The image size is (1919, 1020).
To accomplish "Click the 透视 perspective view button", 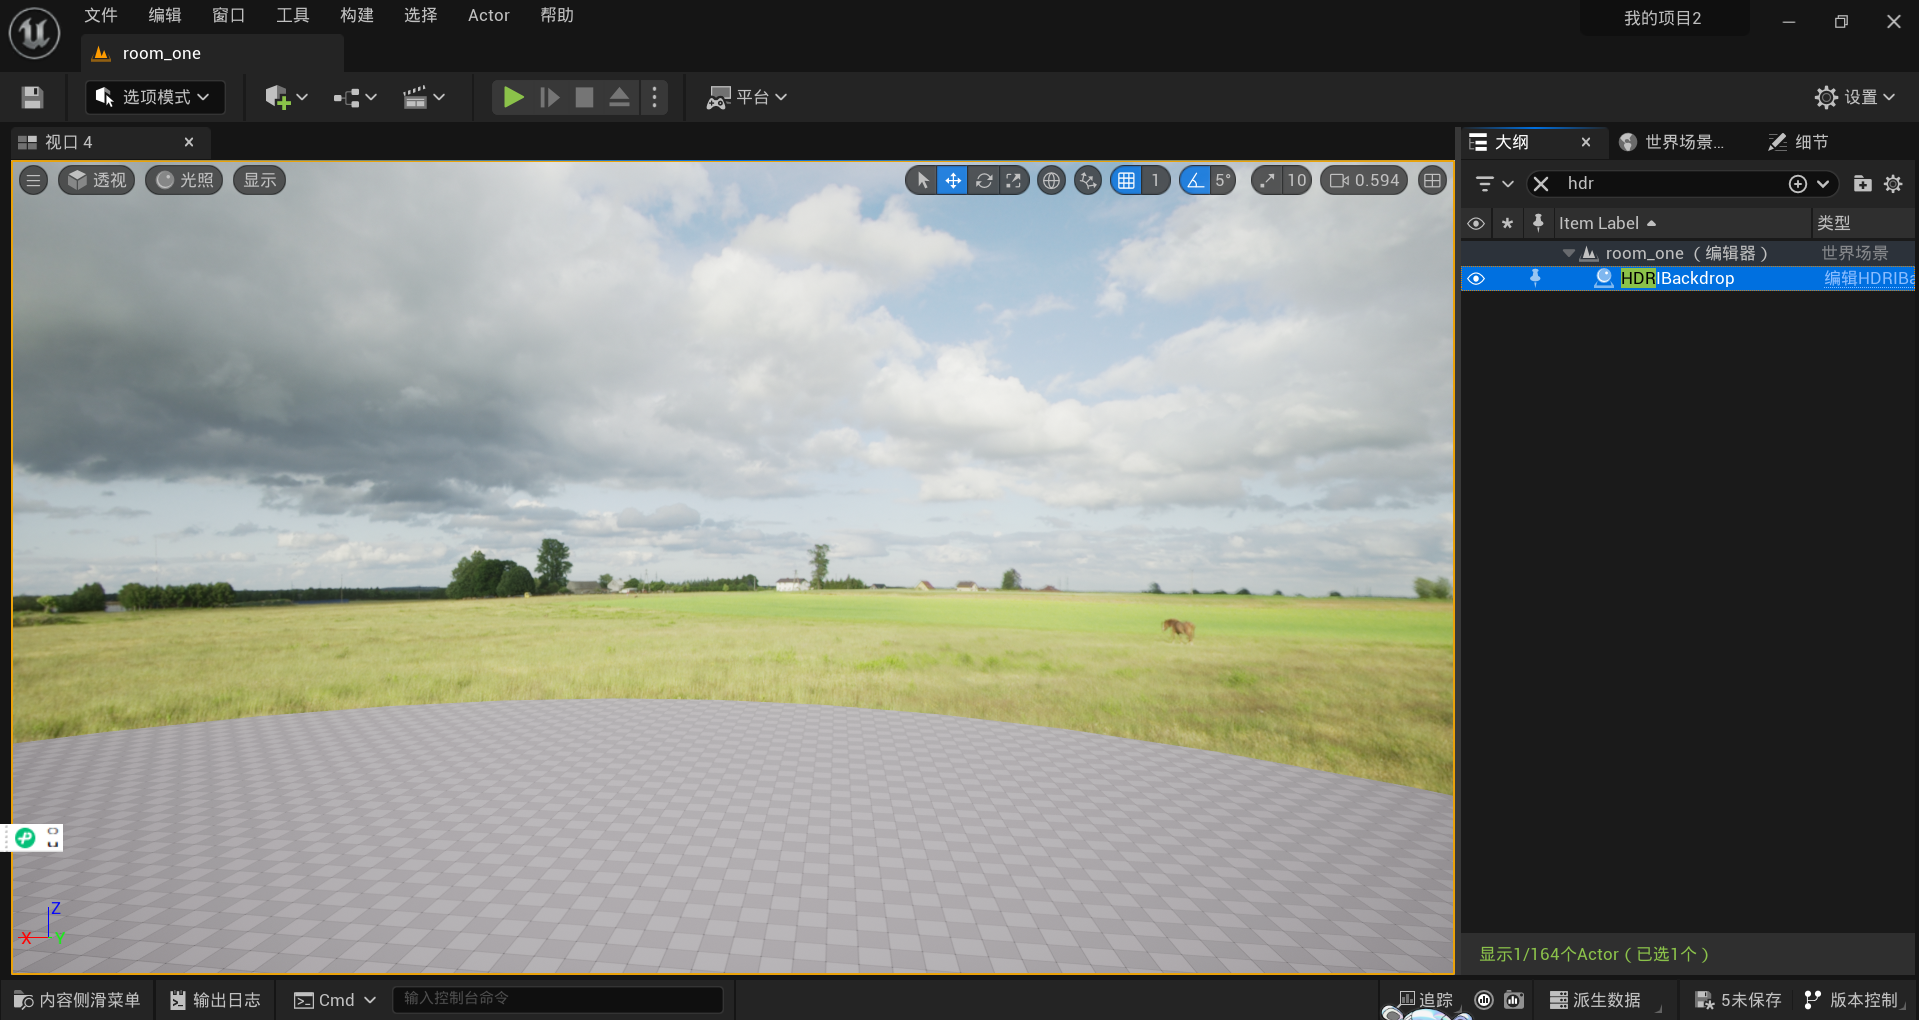I will pyautogui.click(x=97, y=180).
